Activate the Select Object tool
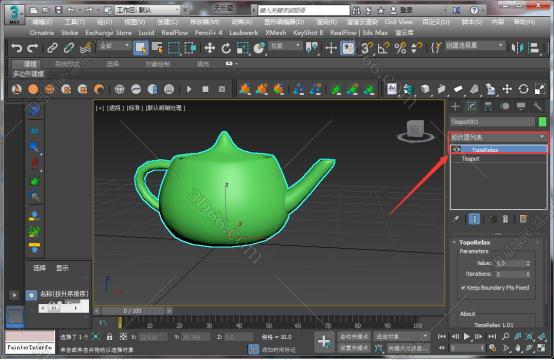The width and height of the screenshot is (554, 360). [141, 48]
